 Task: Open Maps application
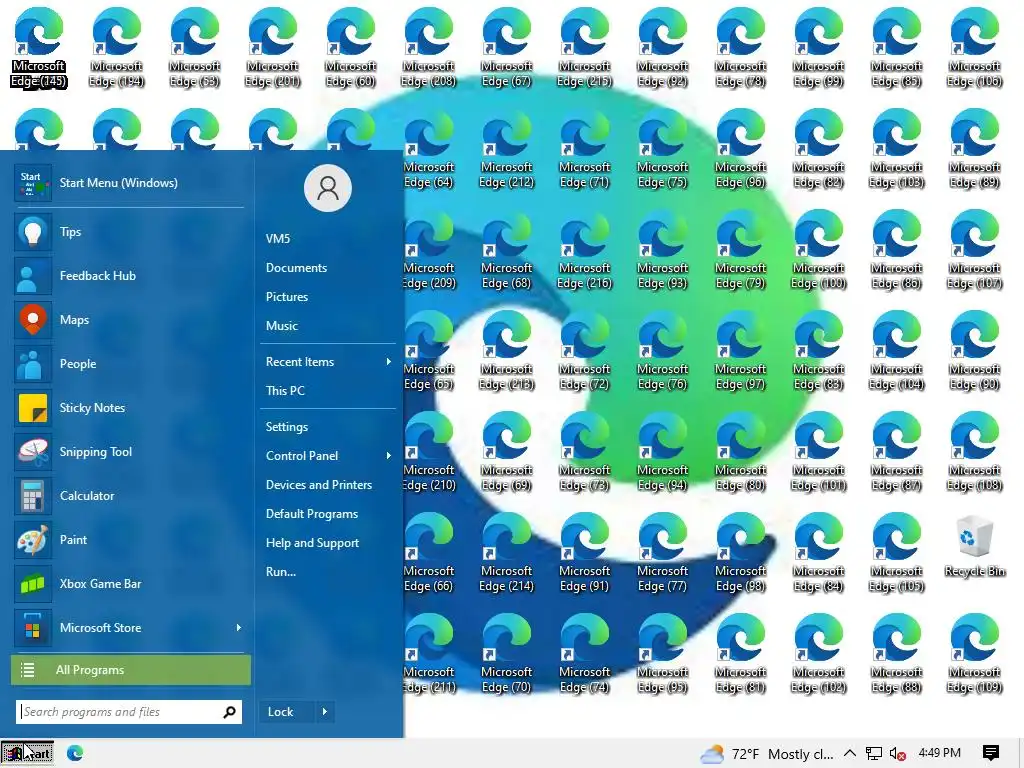(129, 320)
